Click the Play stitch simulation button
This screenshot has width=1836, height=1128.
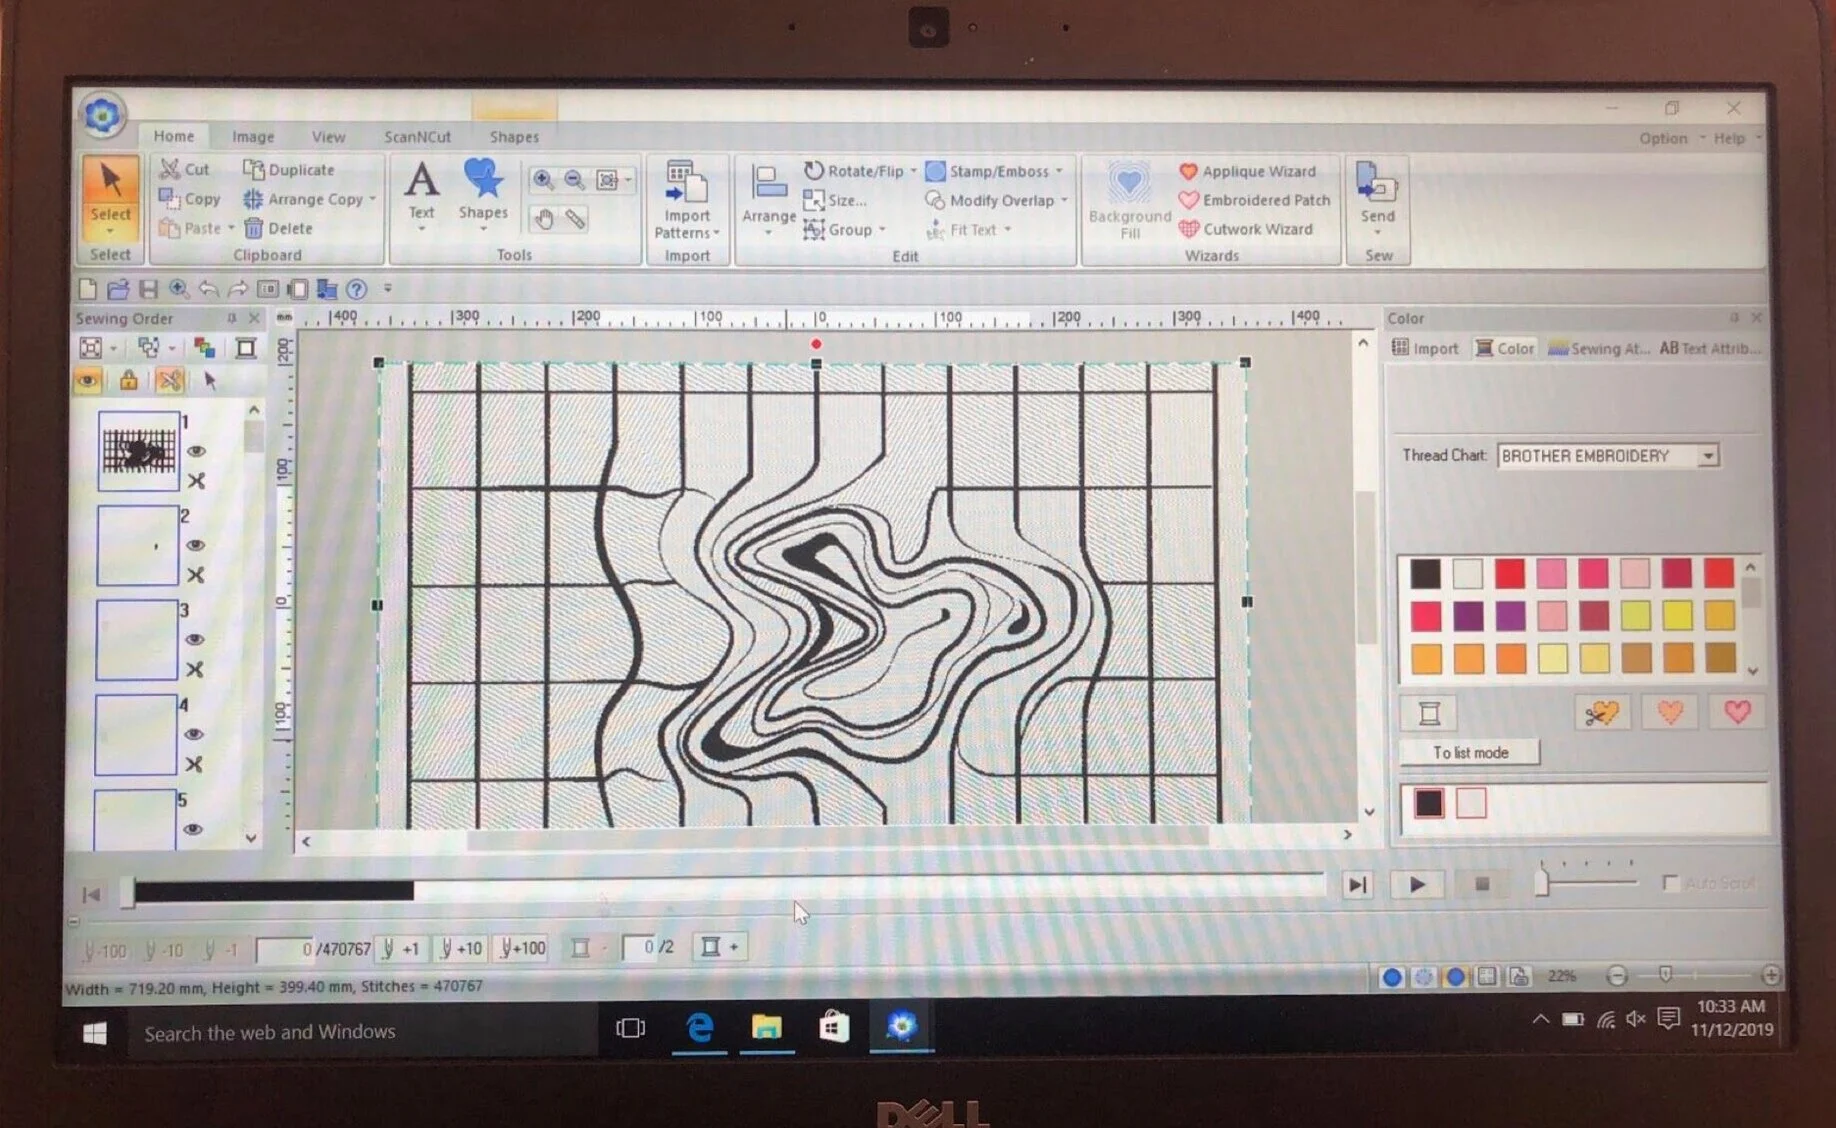[1417, 884]
